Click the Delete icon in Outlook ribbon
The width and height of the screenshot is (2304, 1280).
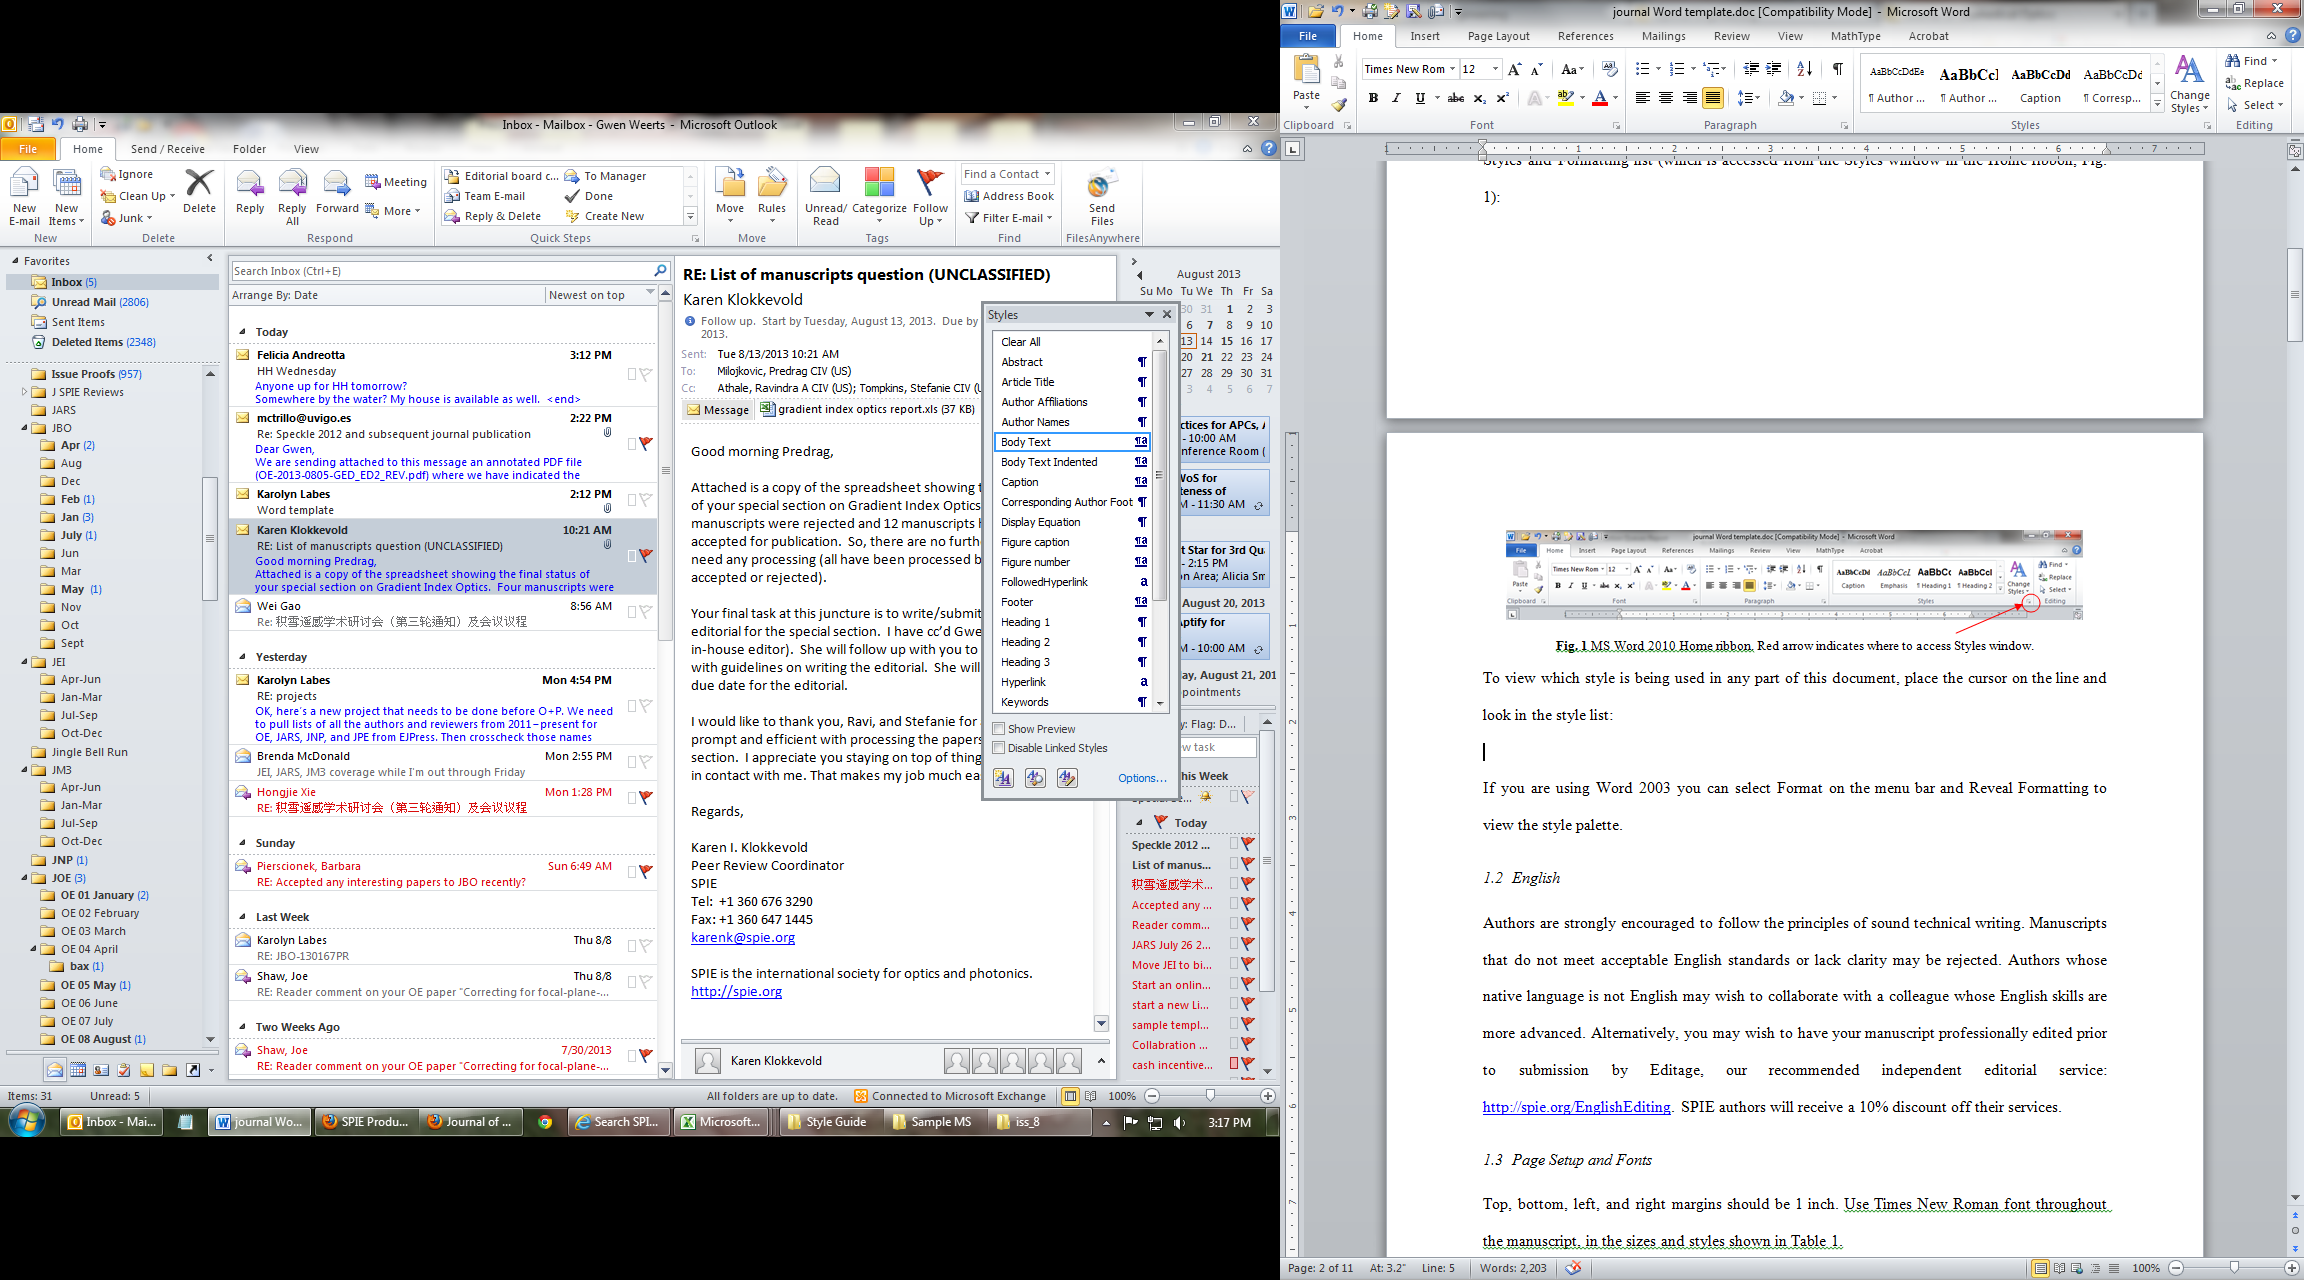coord(199,192)
